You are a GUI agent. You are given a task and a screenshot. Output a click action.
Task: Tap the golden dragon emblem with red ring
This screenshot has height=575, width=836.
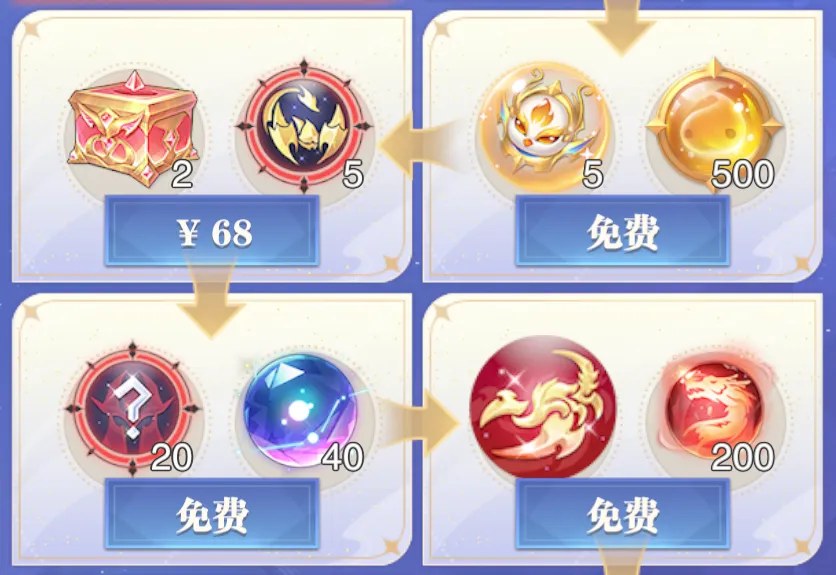pyautogui.click(x=304, y=125)
